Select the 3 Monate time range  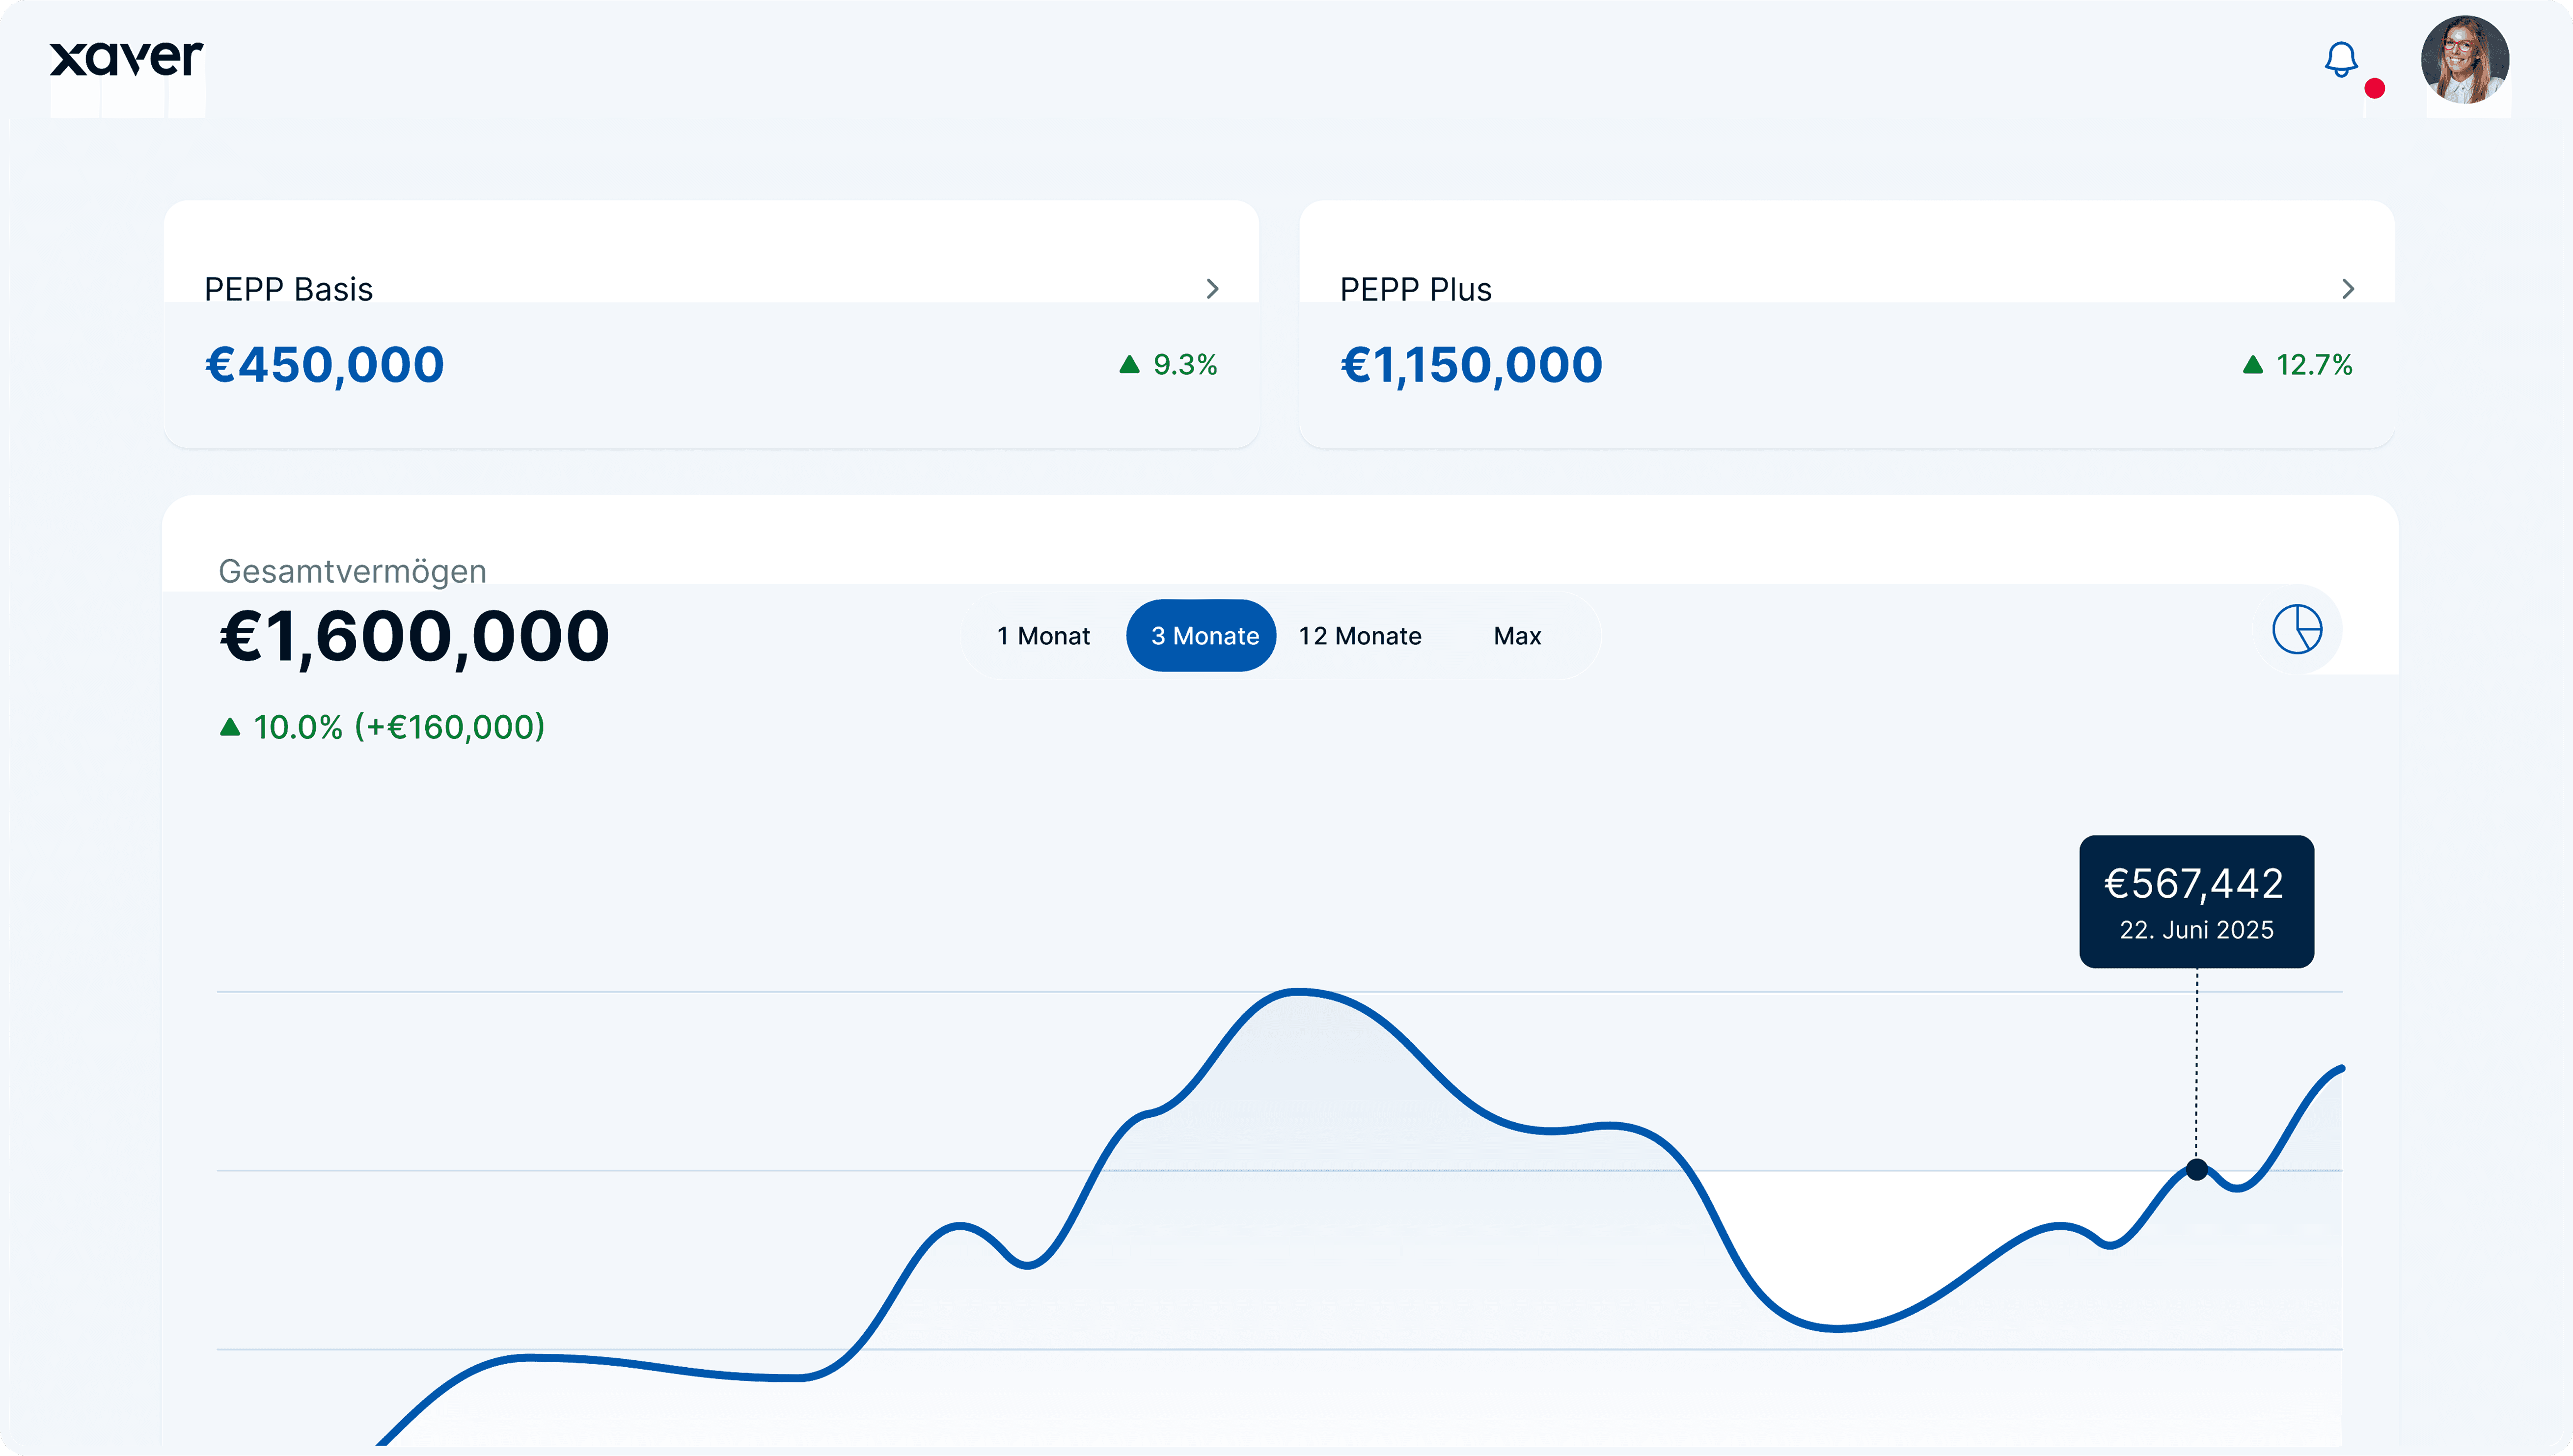point(1203,636)
